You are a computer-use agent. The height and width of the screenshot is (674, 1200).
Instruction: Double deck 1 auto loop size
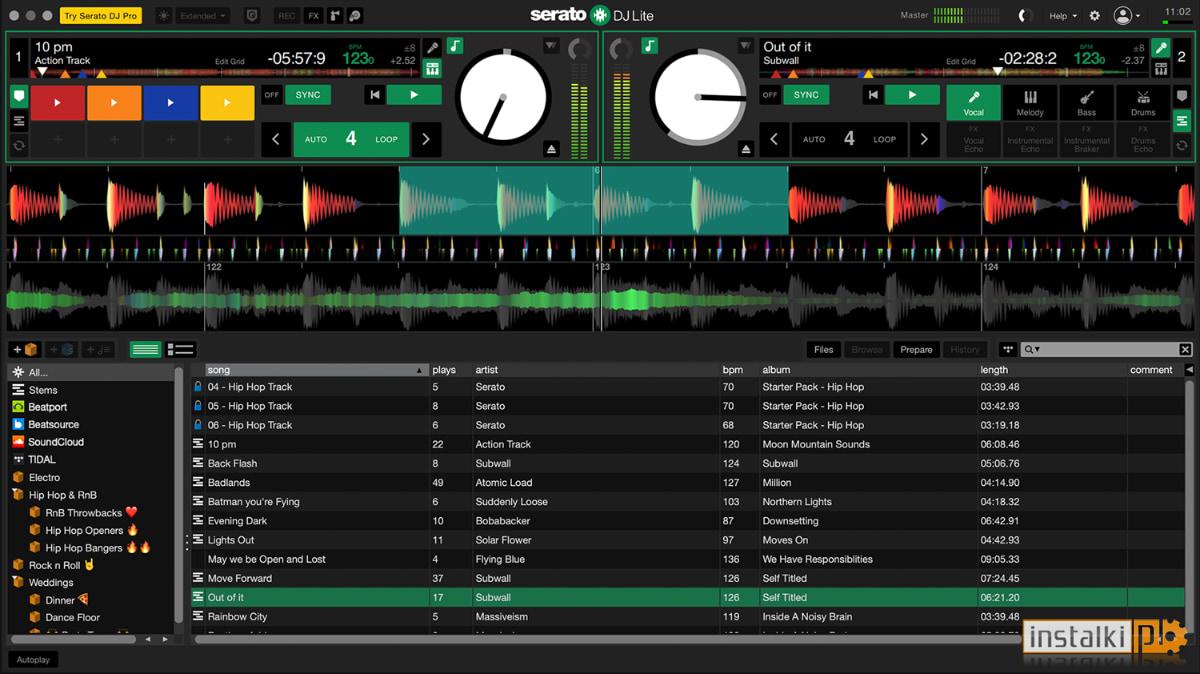pos(426,140)
